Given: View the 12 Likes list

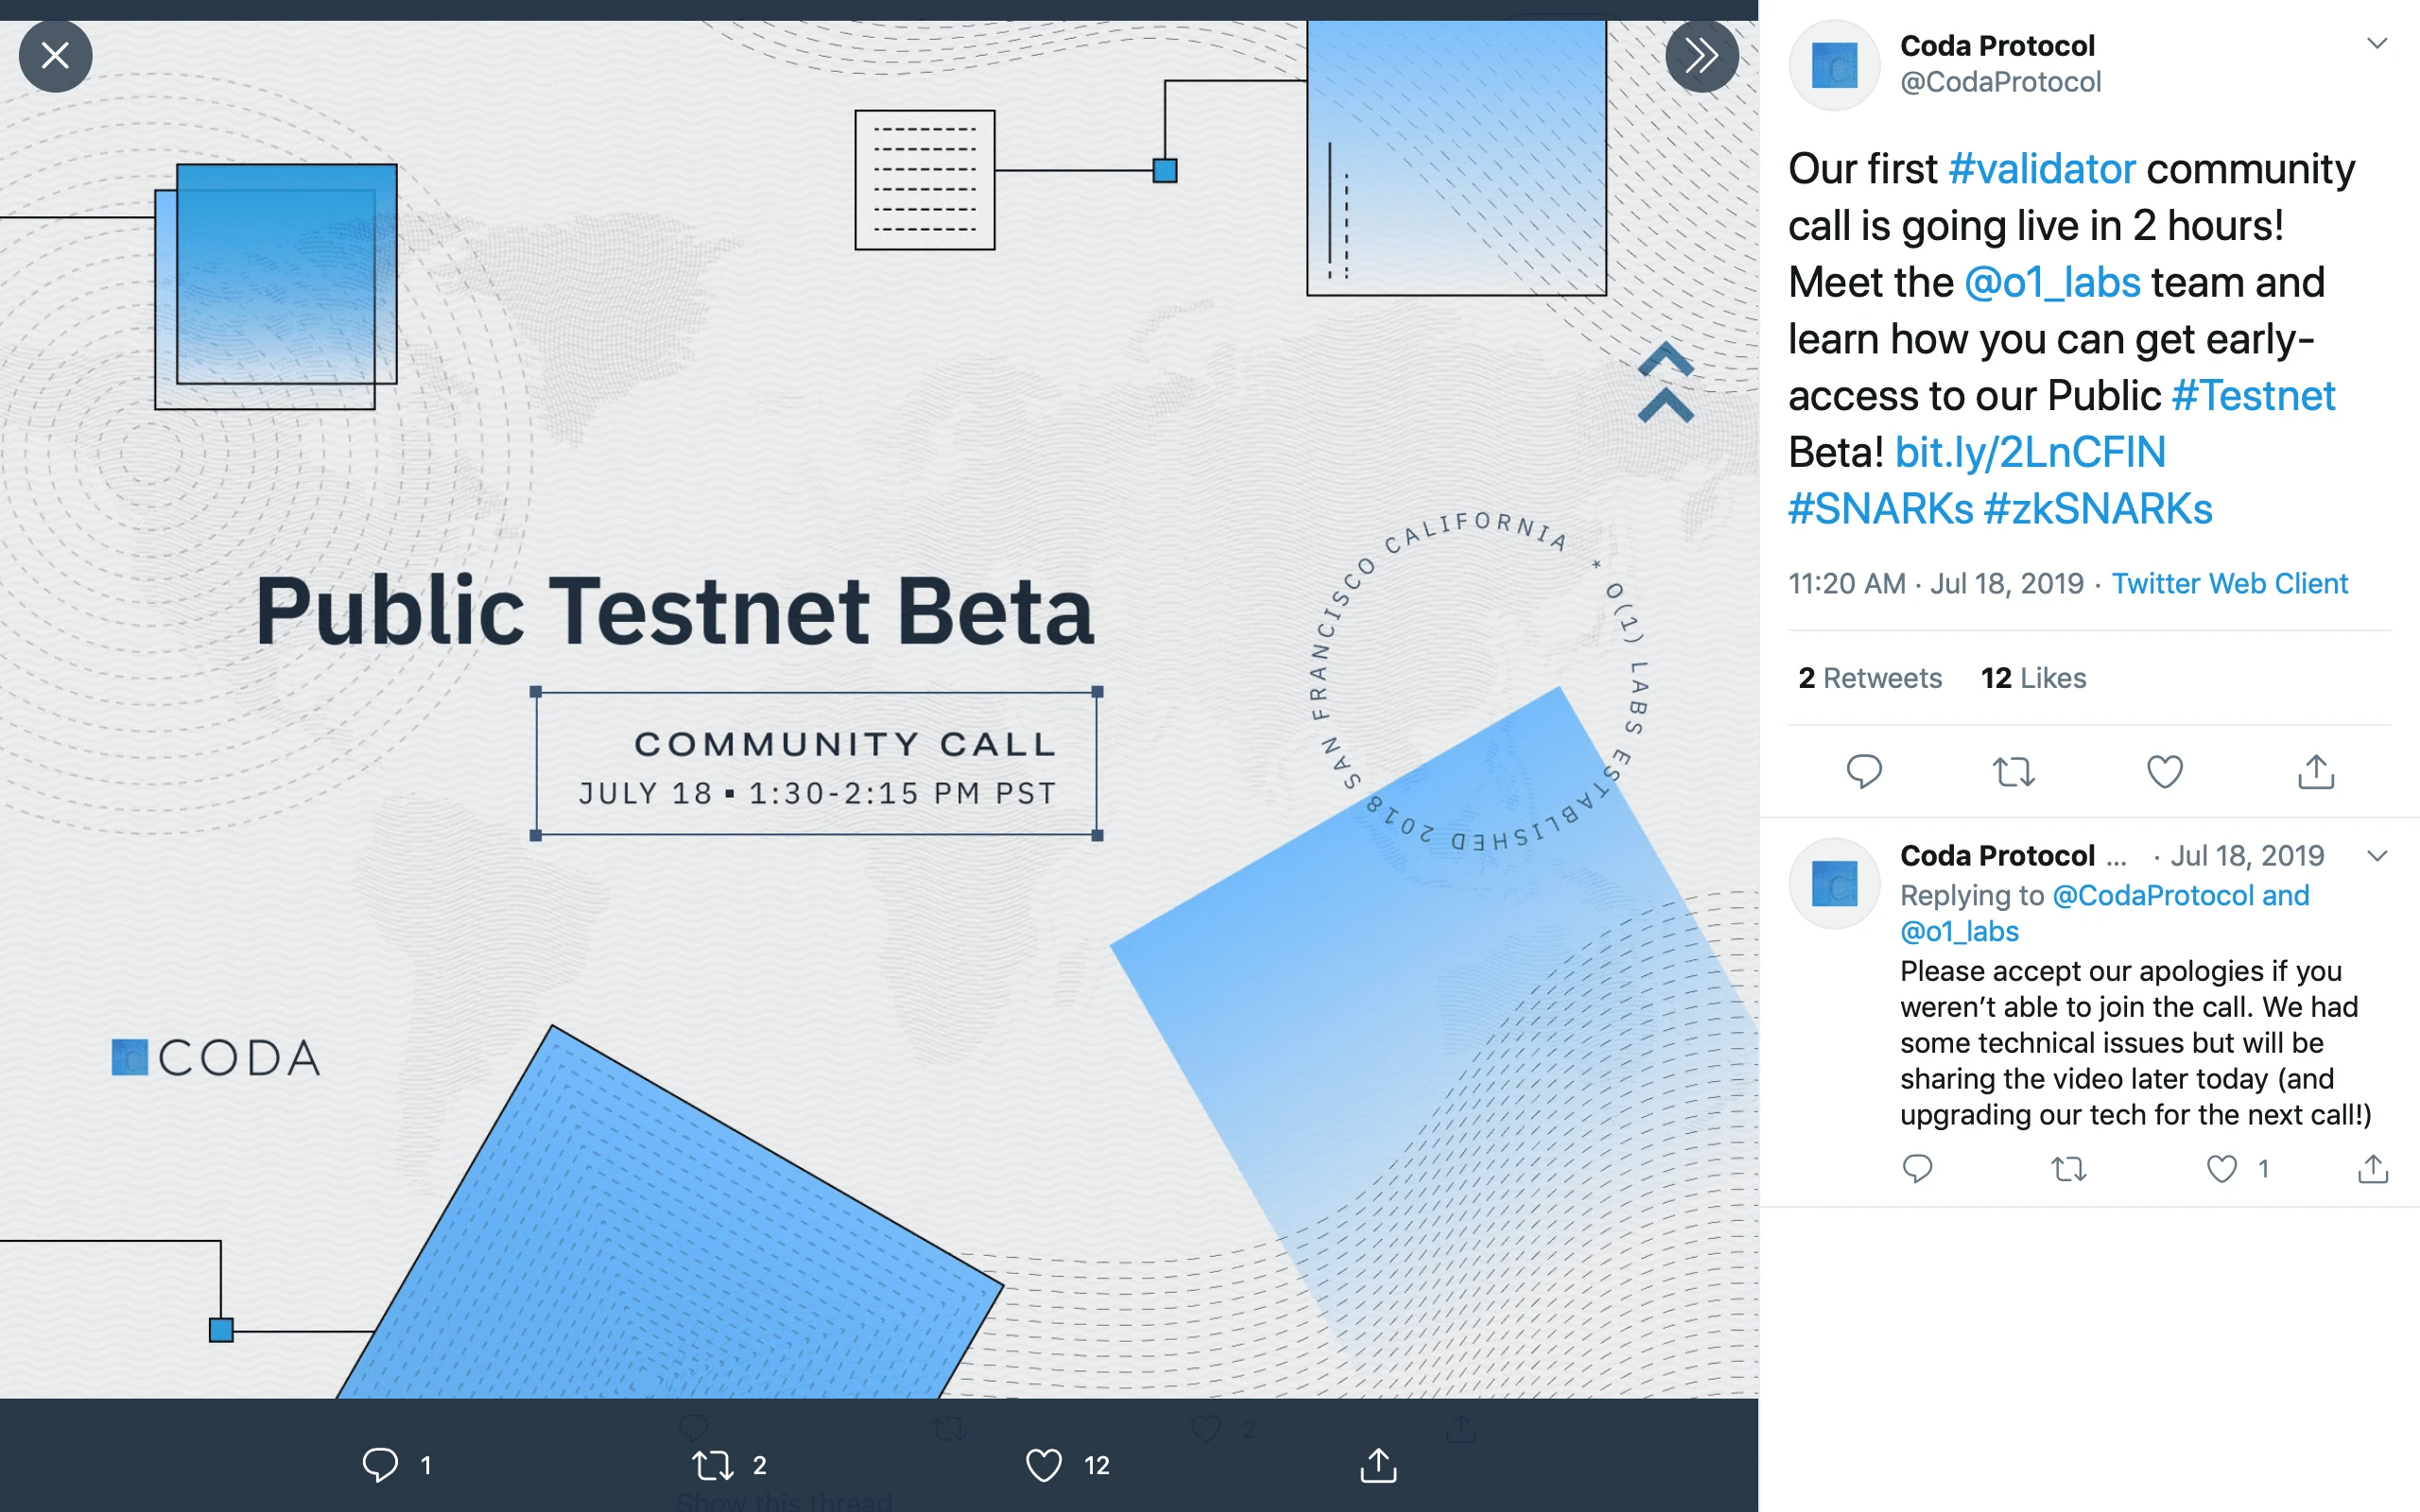Looking at the screenshot, I should tap(2033, 678).
